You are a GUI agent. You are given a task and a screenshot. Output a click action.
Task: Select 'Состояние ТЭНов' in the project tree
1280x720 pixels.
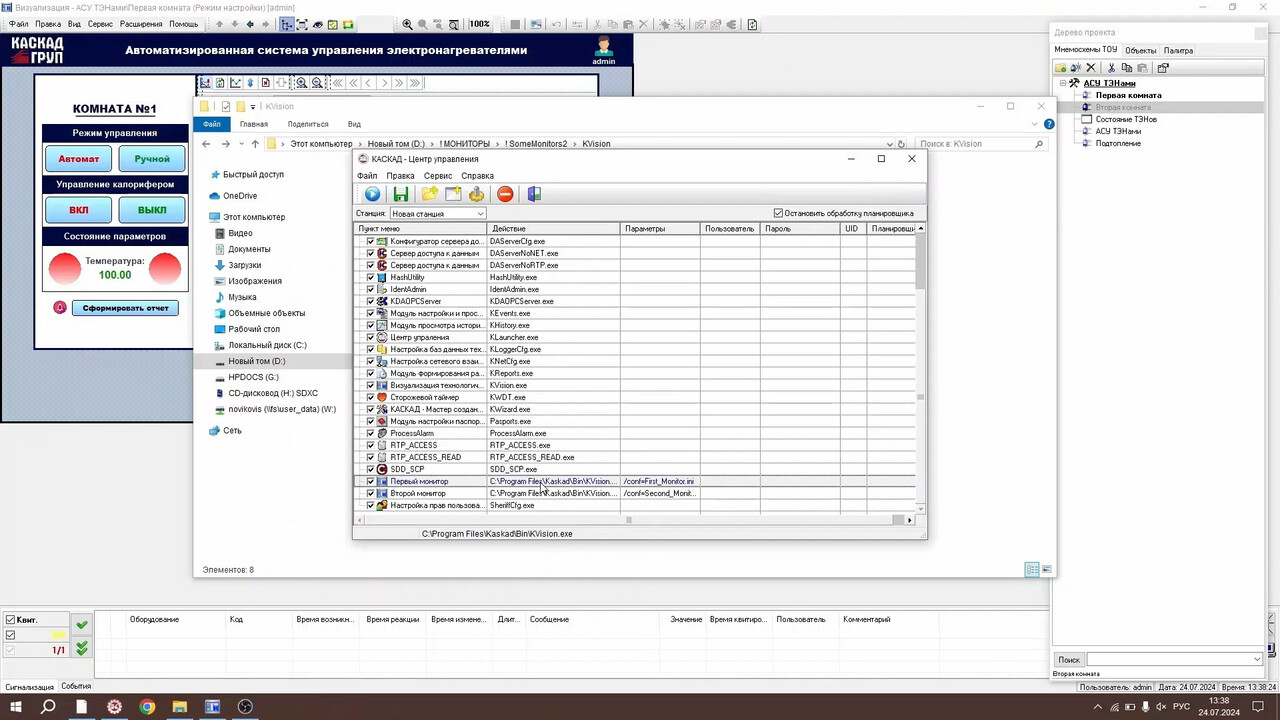1126,119
